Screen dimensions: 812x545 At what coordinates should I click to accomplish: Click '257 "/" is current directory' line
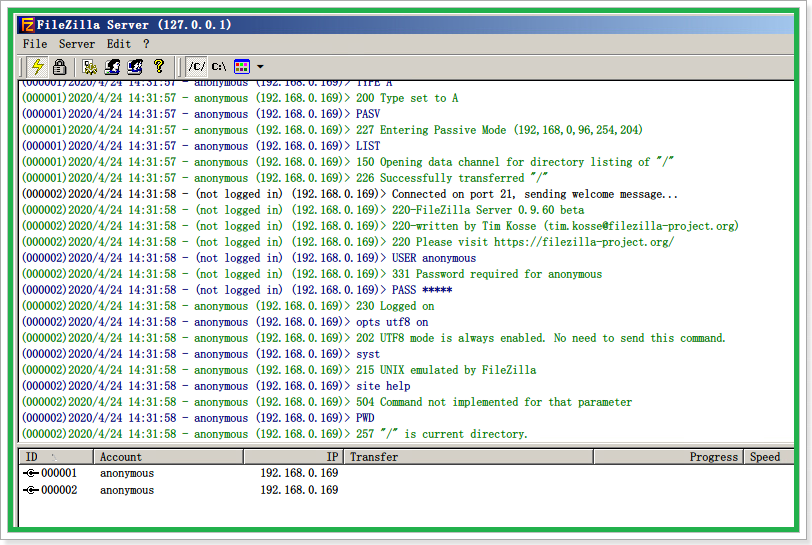pos(274,434)
